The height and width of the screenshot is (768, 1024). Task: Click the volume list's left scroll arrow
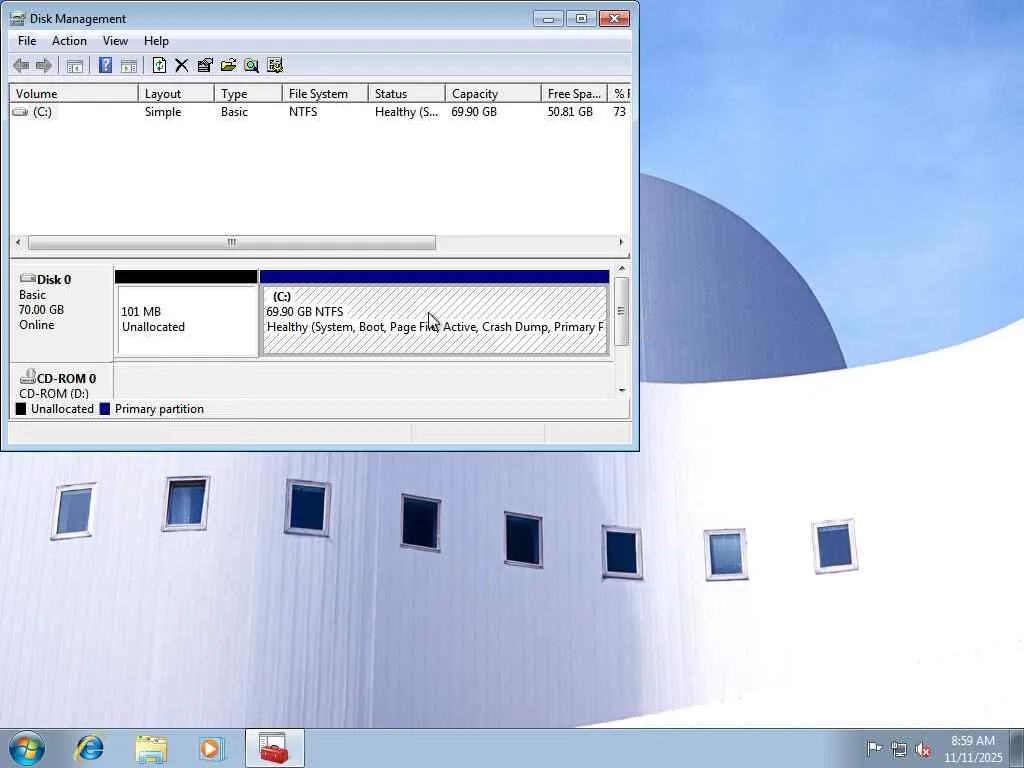[x=18, y=242]
